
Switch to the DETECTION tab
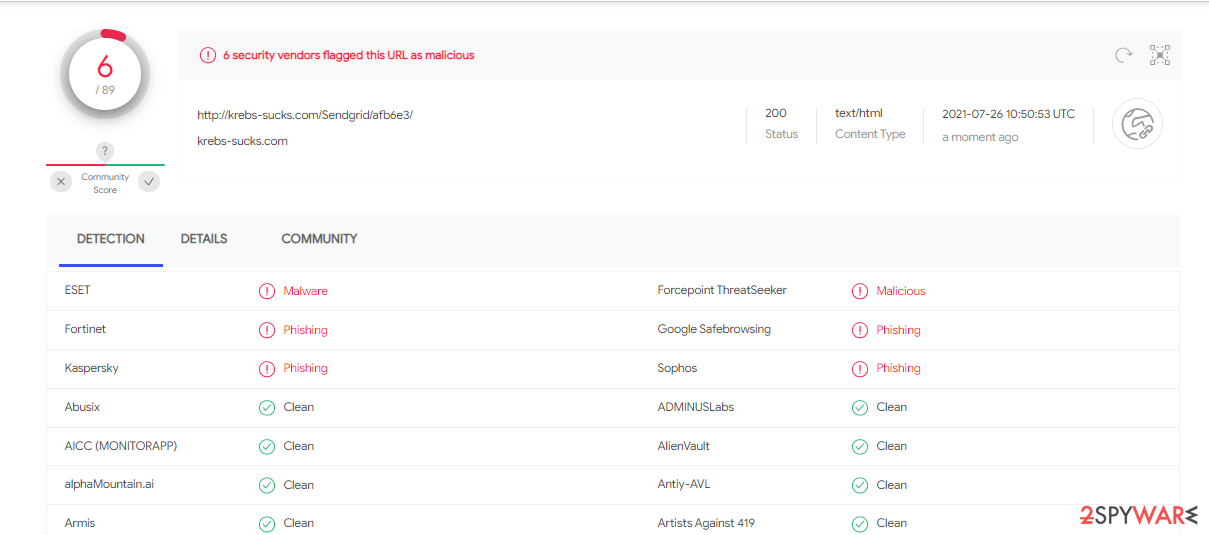(111, 239)
